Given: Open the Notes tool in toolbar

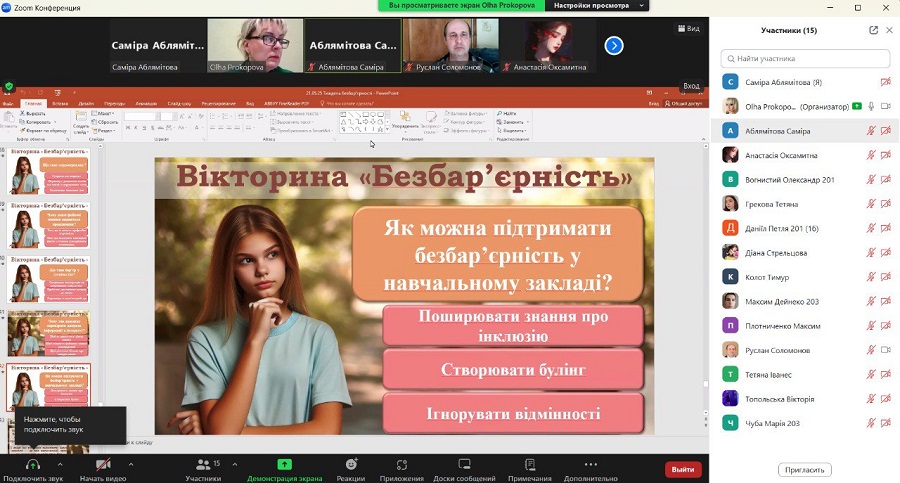Looking at the screenshot, I should (529, 465).
